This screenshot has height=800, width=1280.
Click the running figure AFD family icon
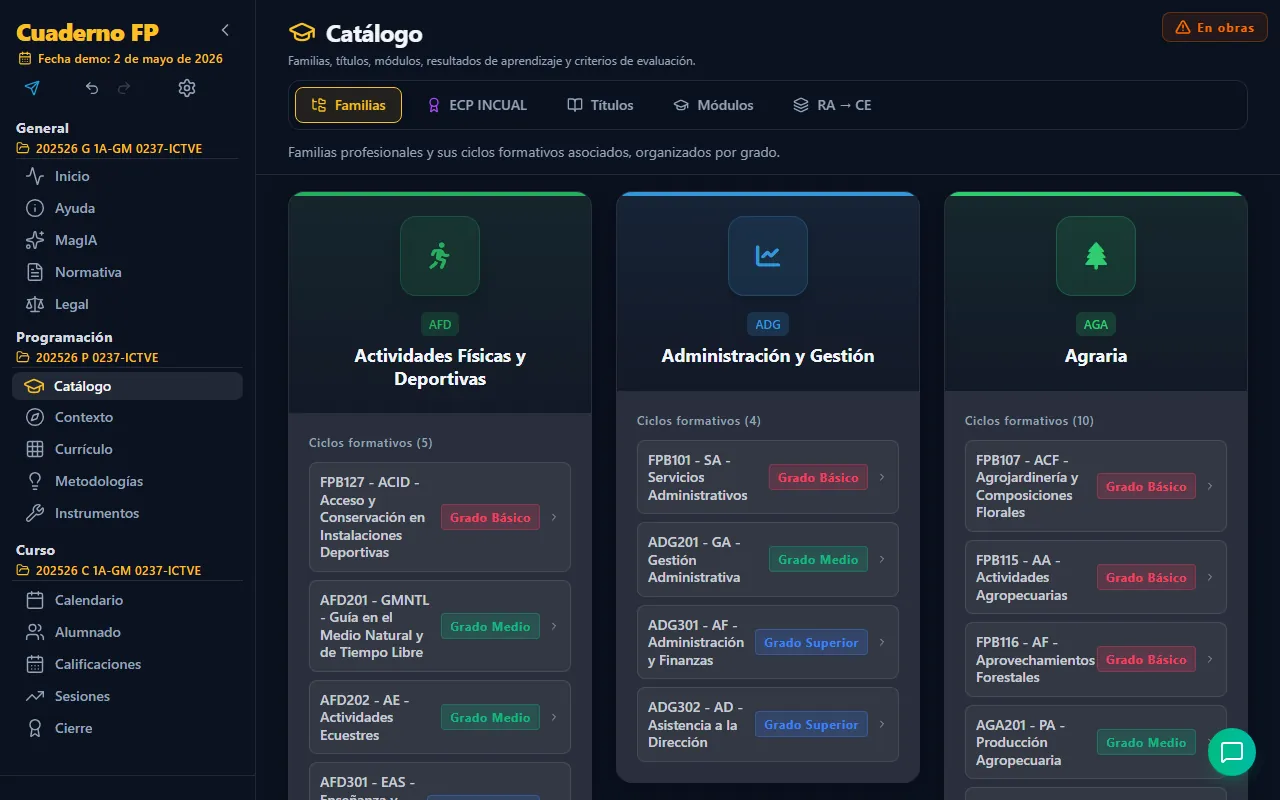point(440,256)
